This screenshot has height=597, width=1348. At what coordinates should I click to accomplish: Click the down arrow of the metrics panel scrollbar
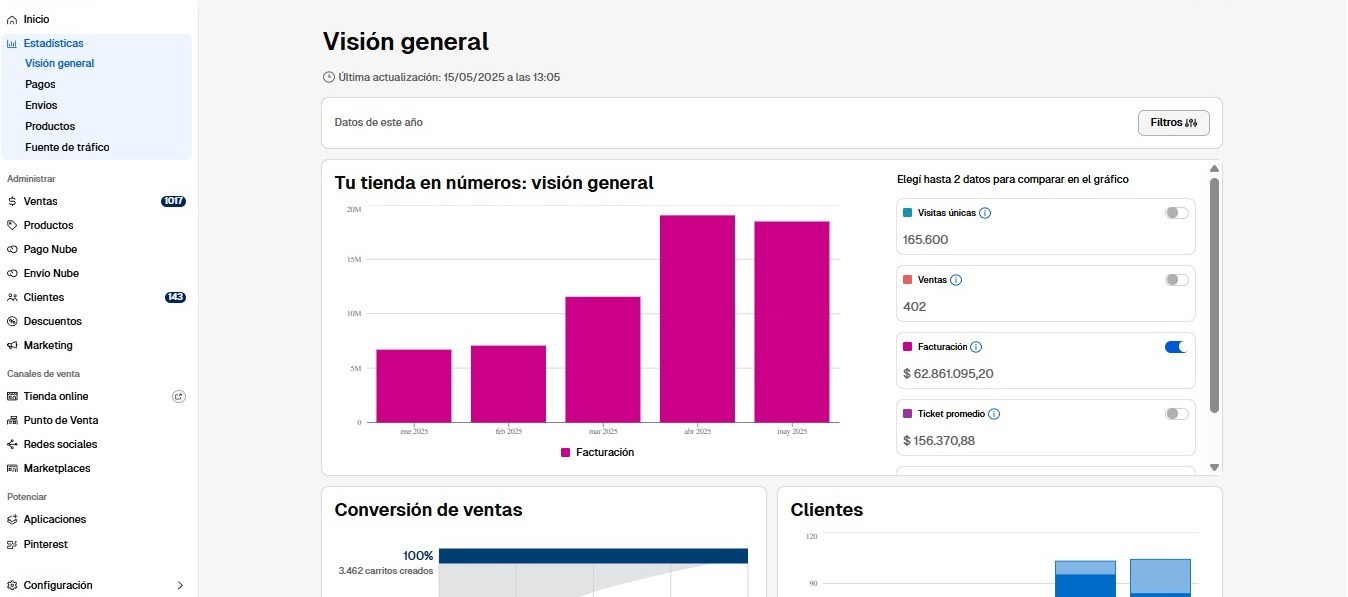tap(1214, 466)
